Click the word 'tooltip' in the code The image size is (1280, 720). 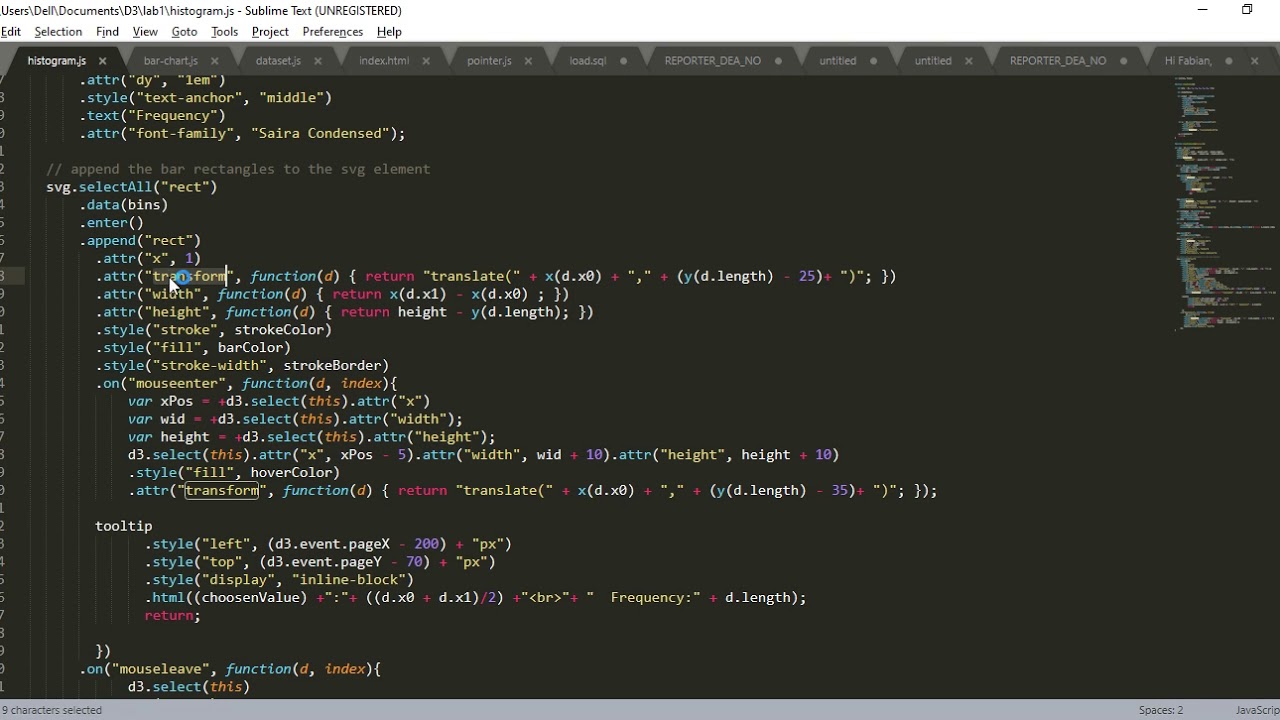pyautogui.click(x=124, y=526)
